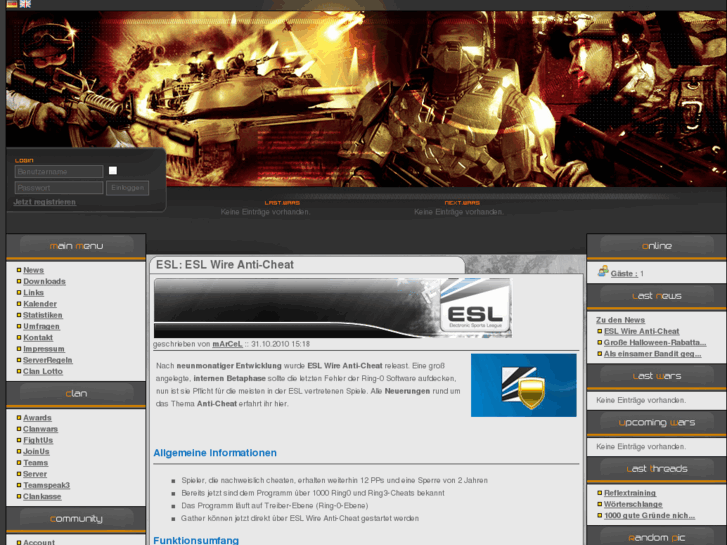727x545 pixels.
Task: Click the Einloggen button
Action: pyautogui.click(x=128, y=188)
